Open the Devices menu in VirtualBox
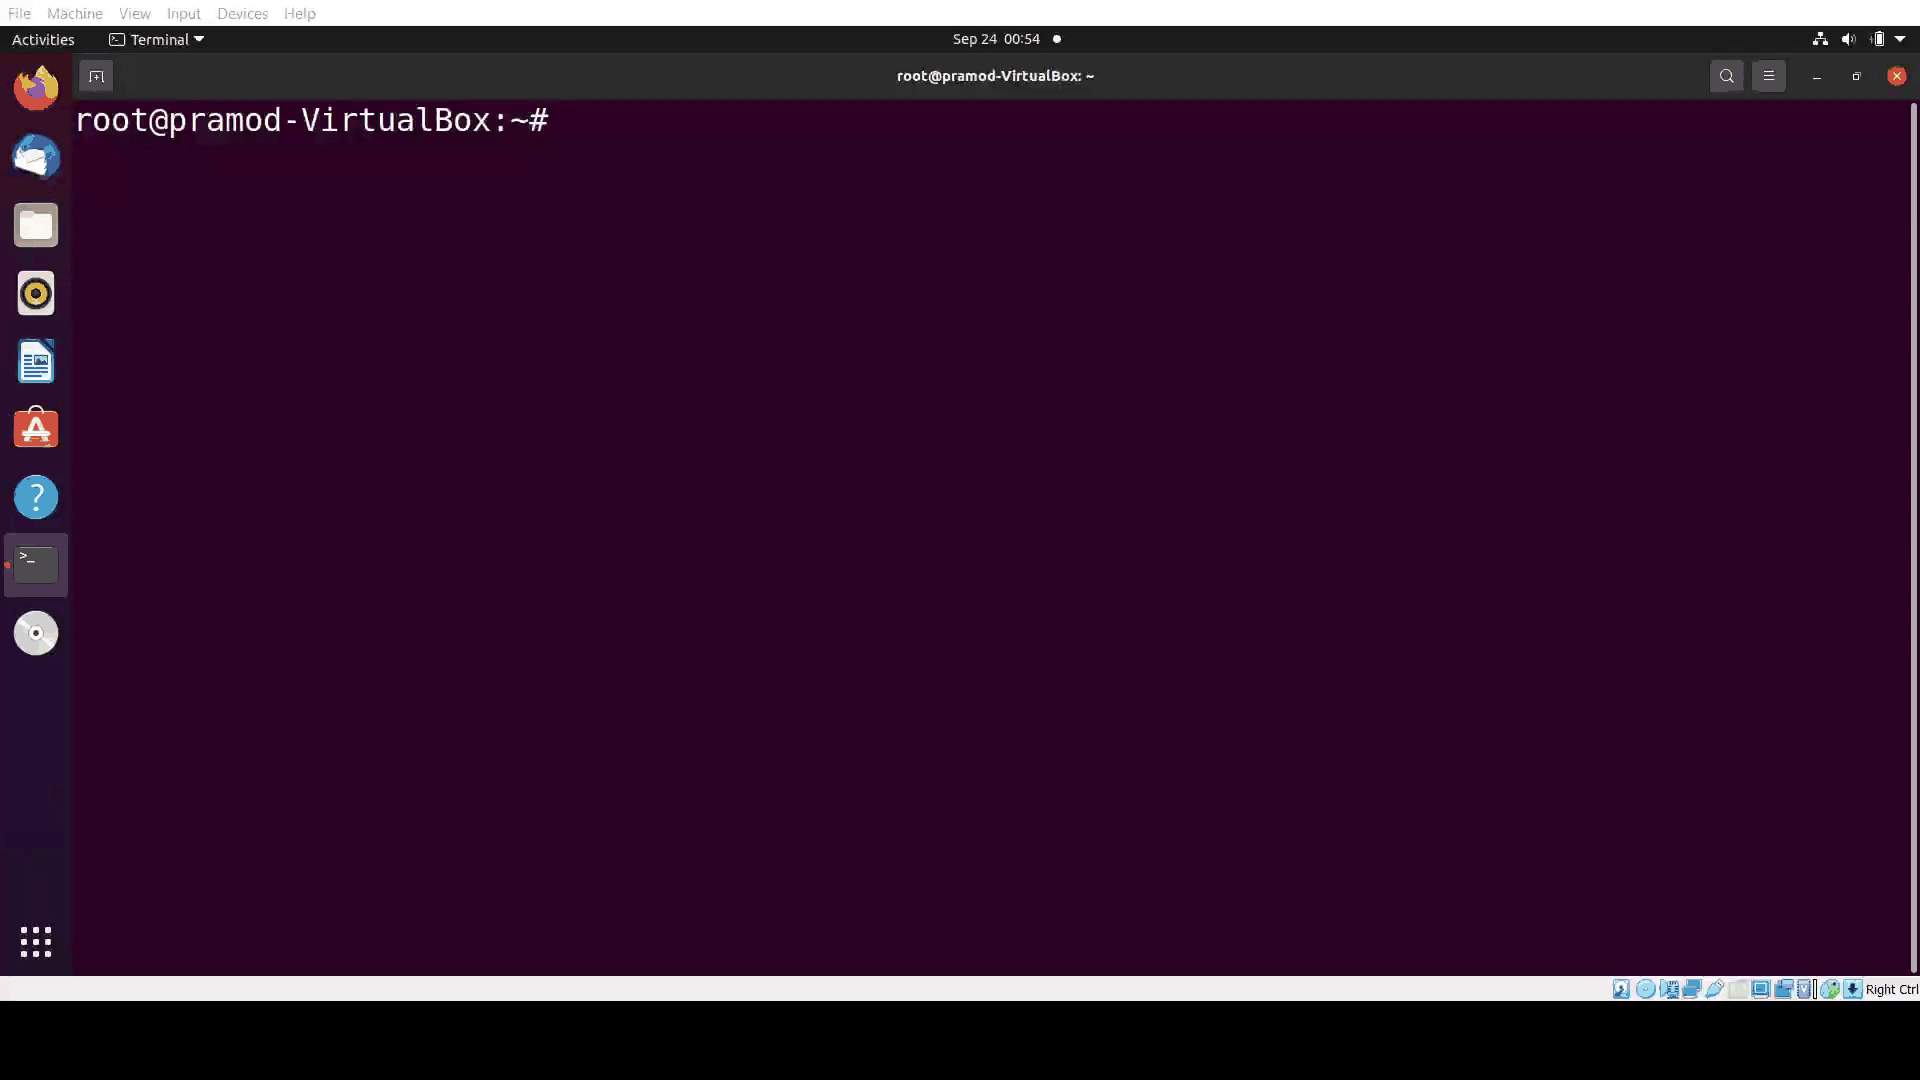 pyautogui.click(x=242, y=13)
